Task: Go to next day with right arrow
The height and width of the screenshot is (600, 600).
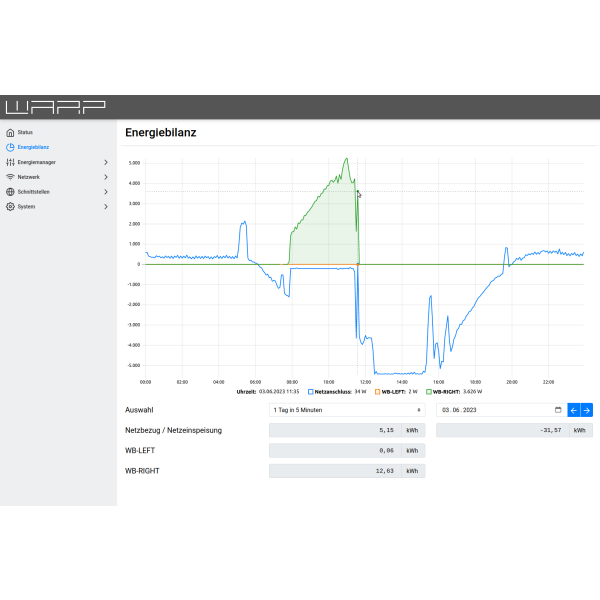Action: point(587,410)
